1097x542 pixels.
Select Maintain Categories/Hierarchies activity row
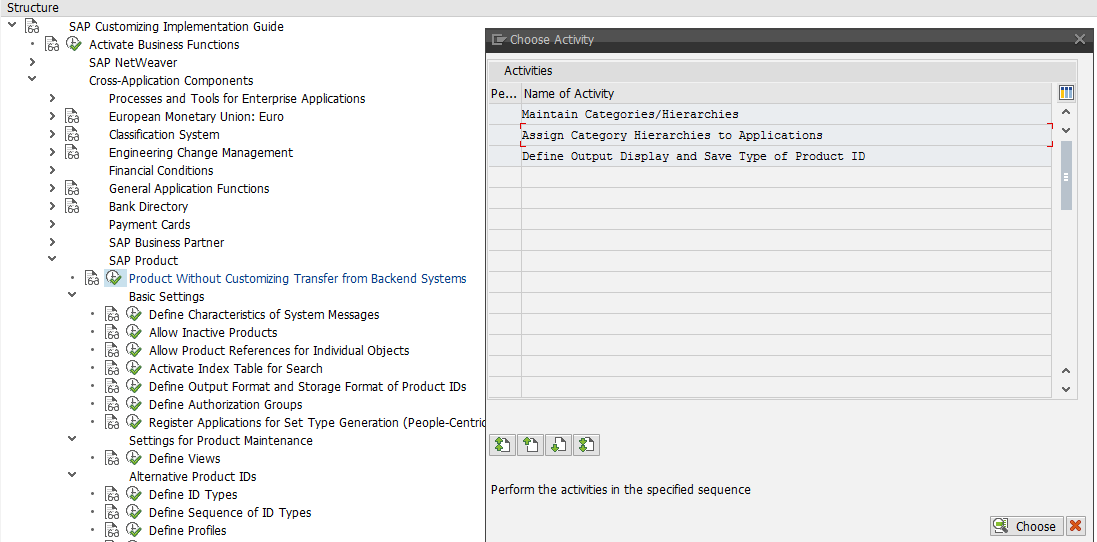630,114
